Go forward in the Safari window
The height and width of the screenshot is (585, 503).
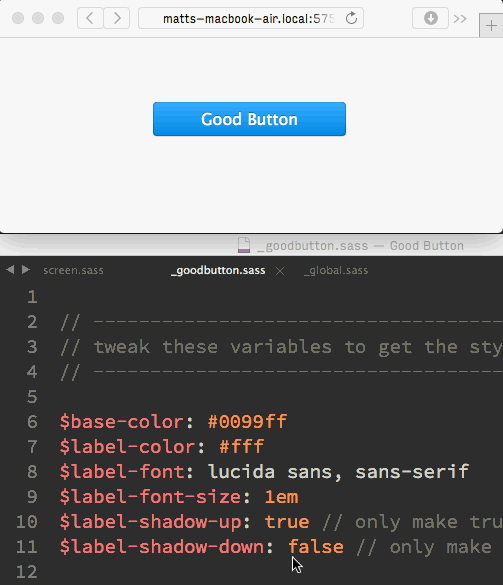coord(117,18)
